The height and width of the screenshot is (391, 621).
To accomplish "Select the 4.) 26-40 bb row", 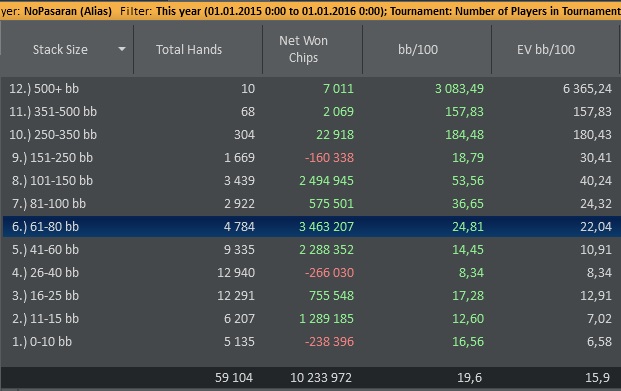I will pyautogui.click(x=312, y=272).
